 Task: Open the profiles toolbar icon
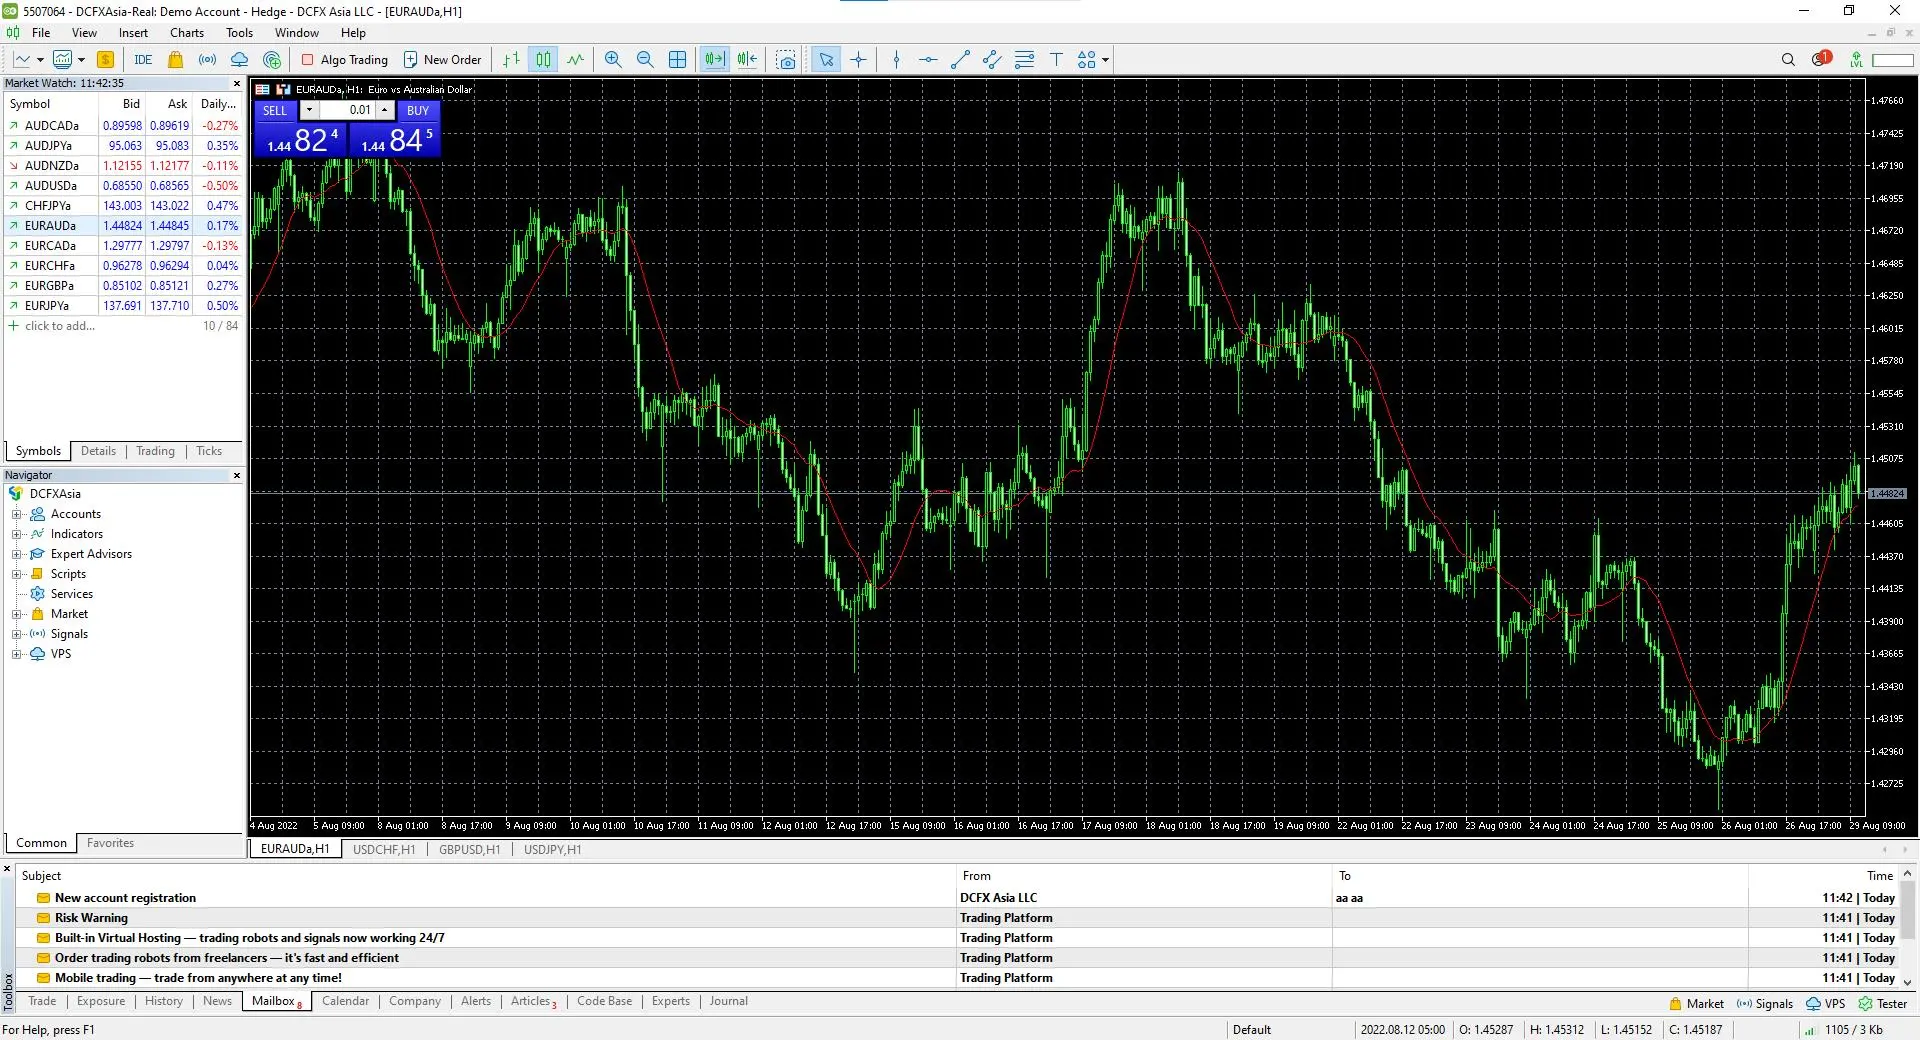(x=63, y=60)
